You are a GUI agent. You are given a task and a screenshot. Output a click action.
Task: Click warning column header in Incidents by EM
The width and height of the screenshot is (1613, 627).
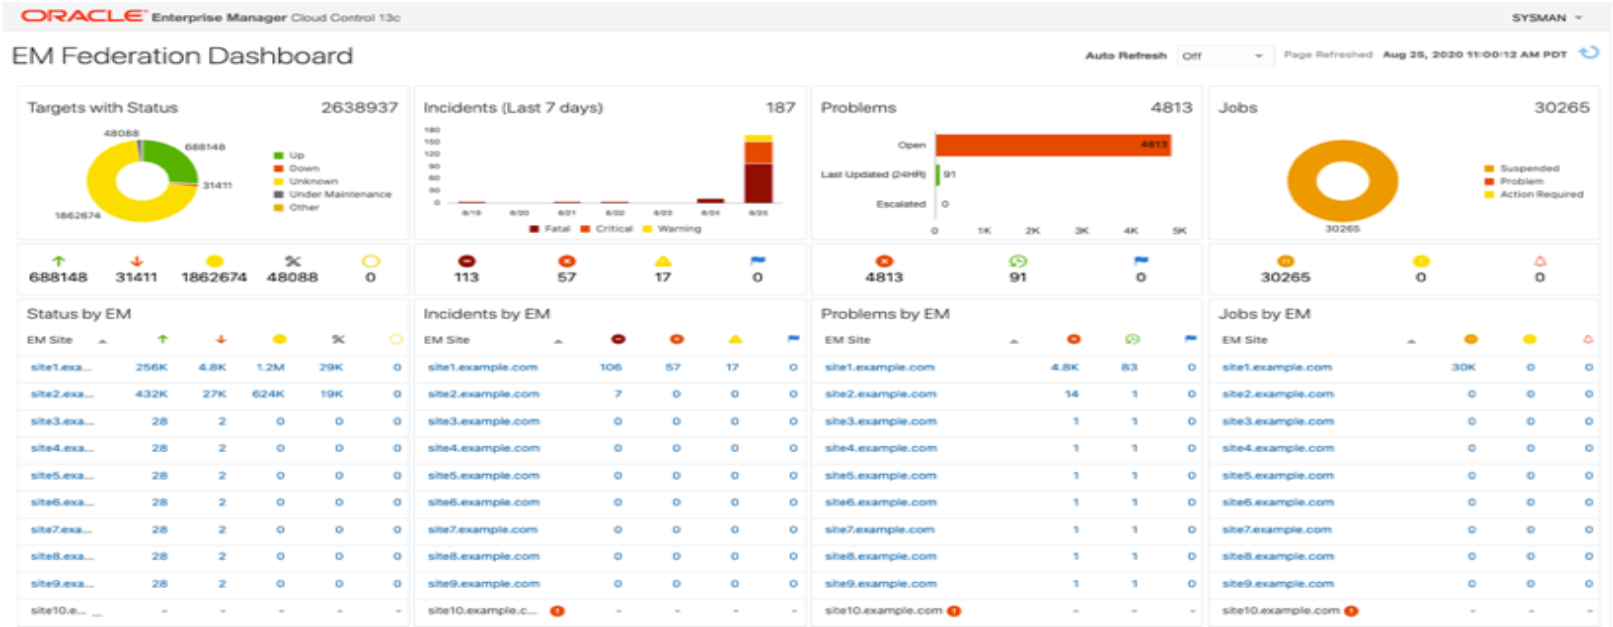(735, 340)
